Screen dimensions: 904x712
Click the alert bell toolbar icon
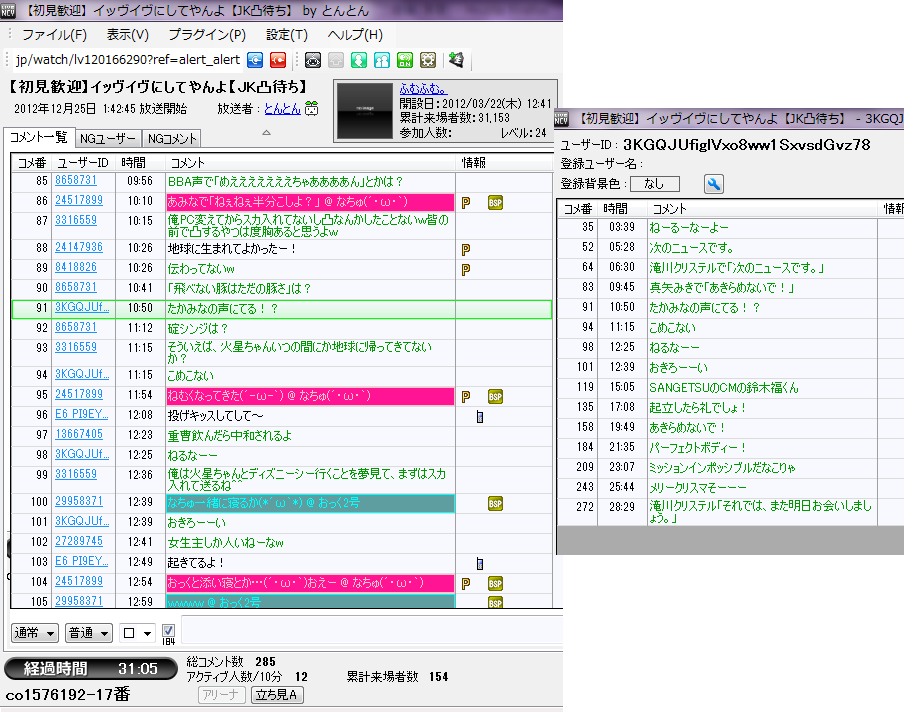pos(457,59)
